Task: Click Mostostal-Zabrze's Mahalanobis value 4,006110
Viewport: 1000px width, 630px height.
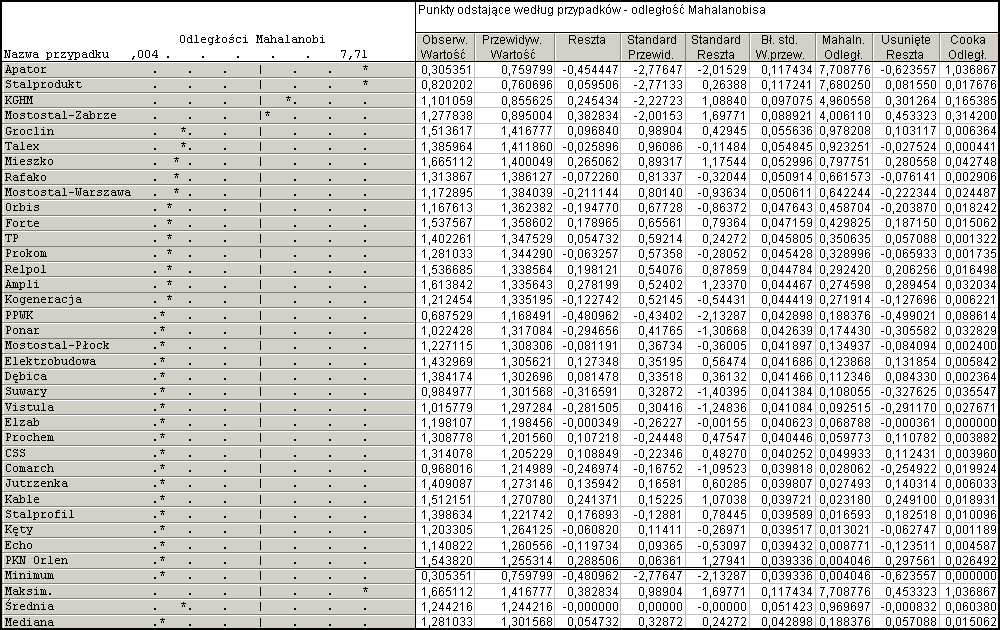Action: coord(846,115)
